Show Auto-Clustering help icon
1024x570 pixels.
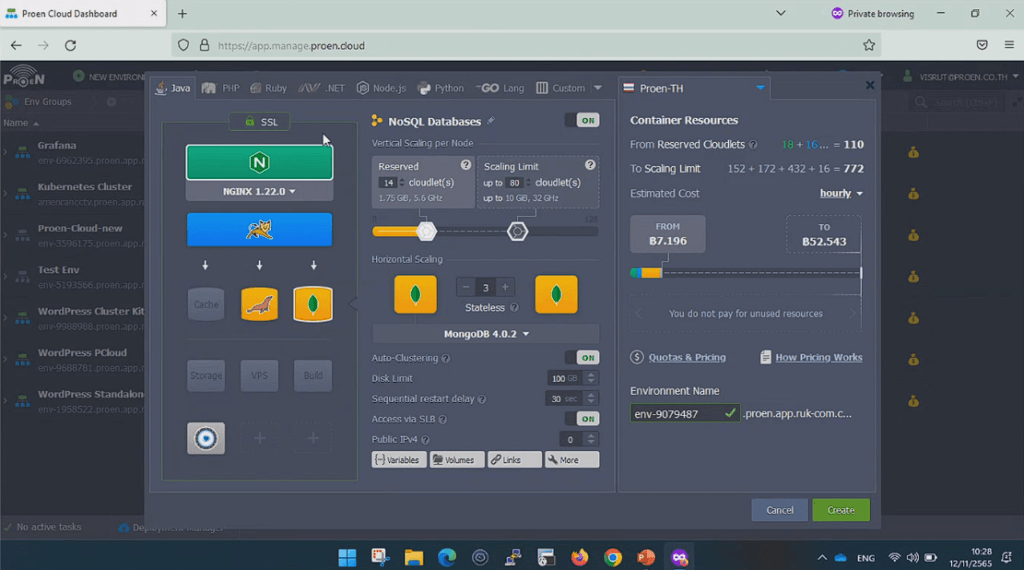(445, 358)
